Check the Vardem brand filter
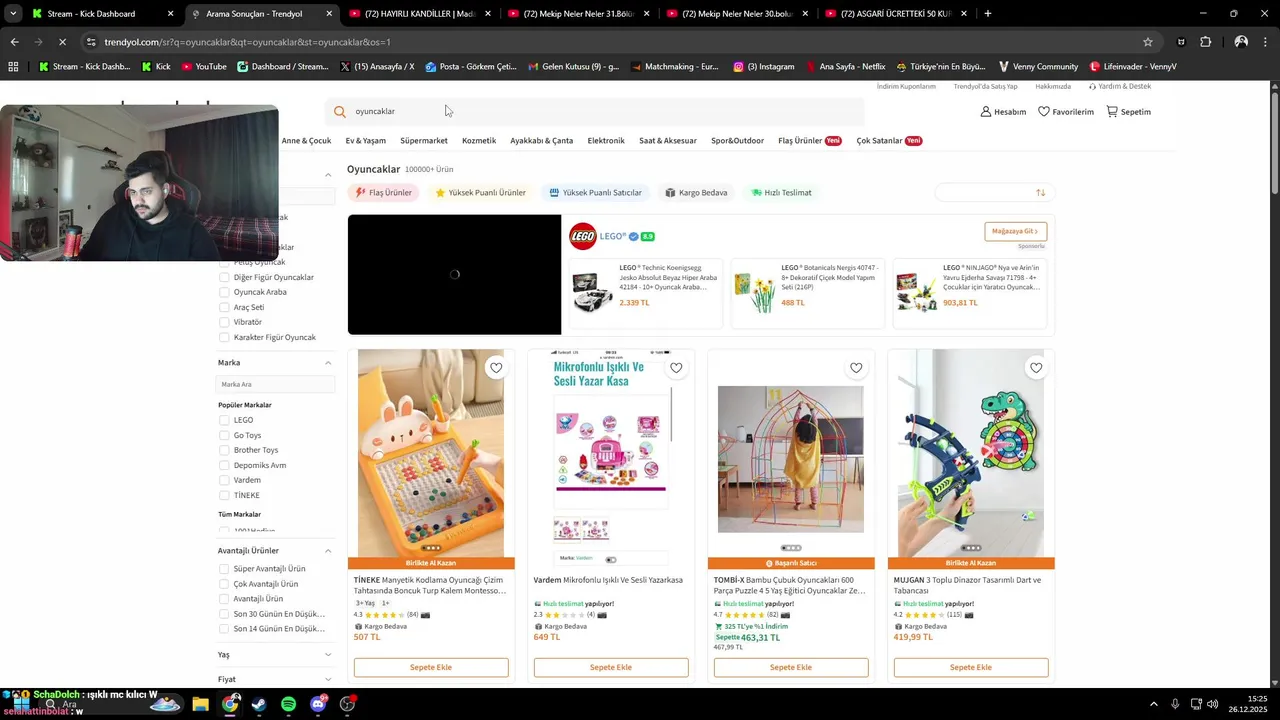 (224, 480)
